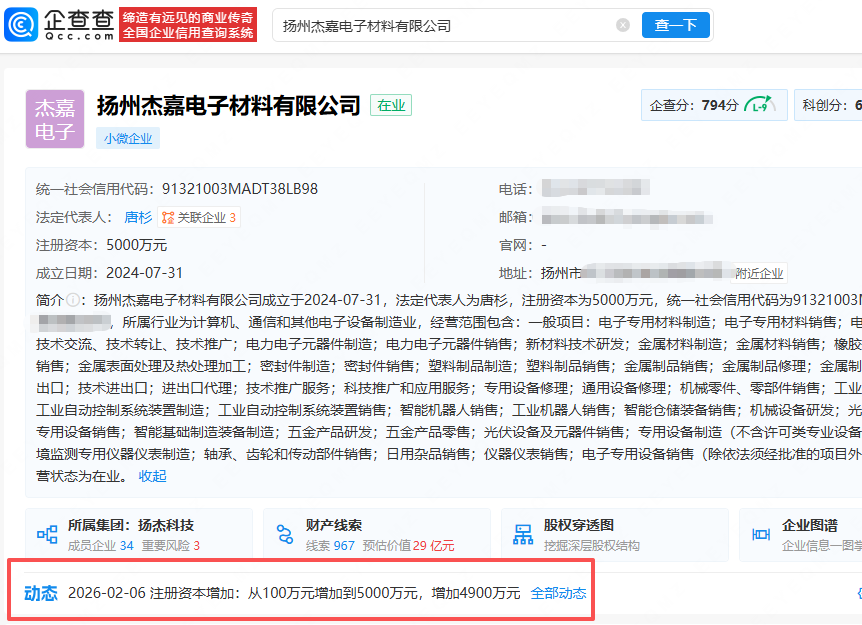862x625 pixels.
Task: View 成员企业 34 list
Action: [x=101, y=545]
